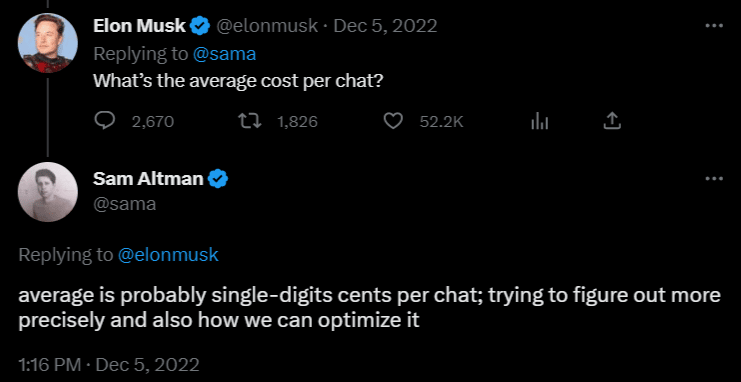
Task: Click the 52.2K likes count
Action: point(441,122)
